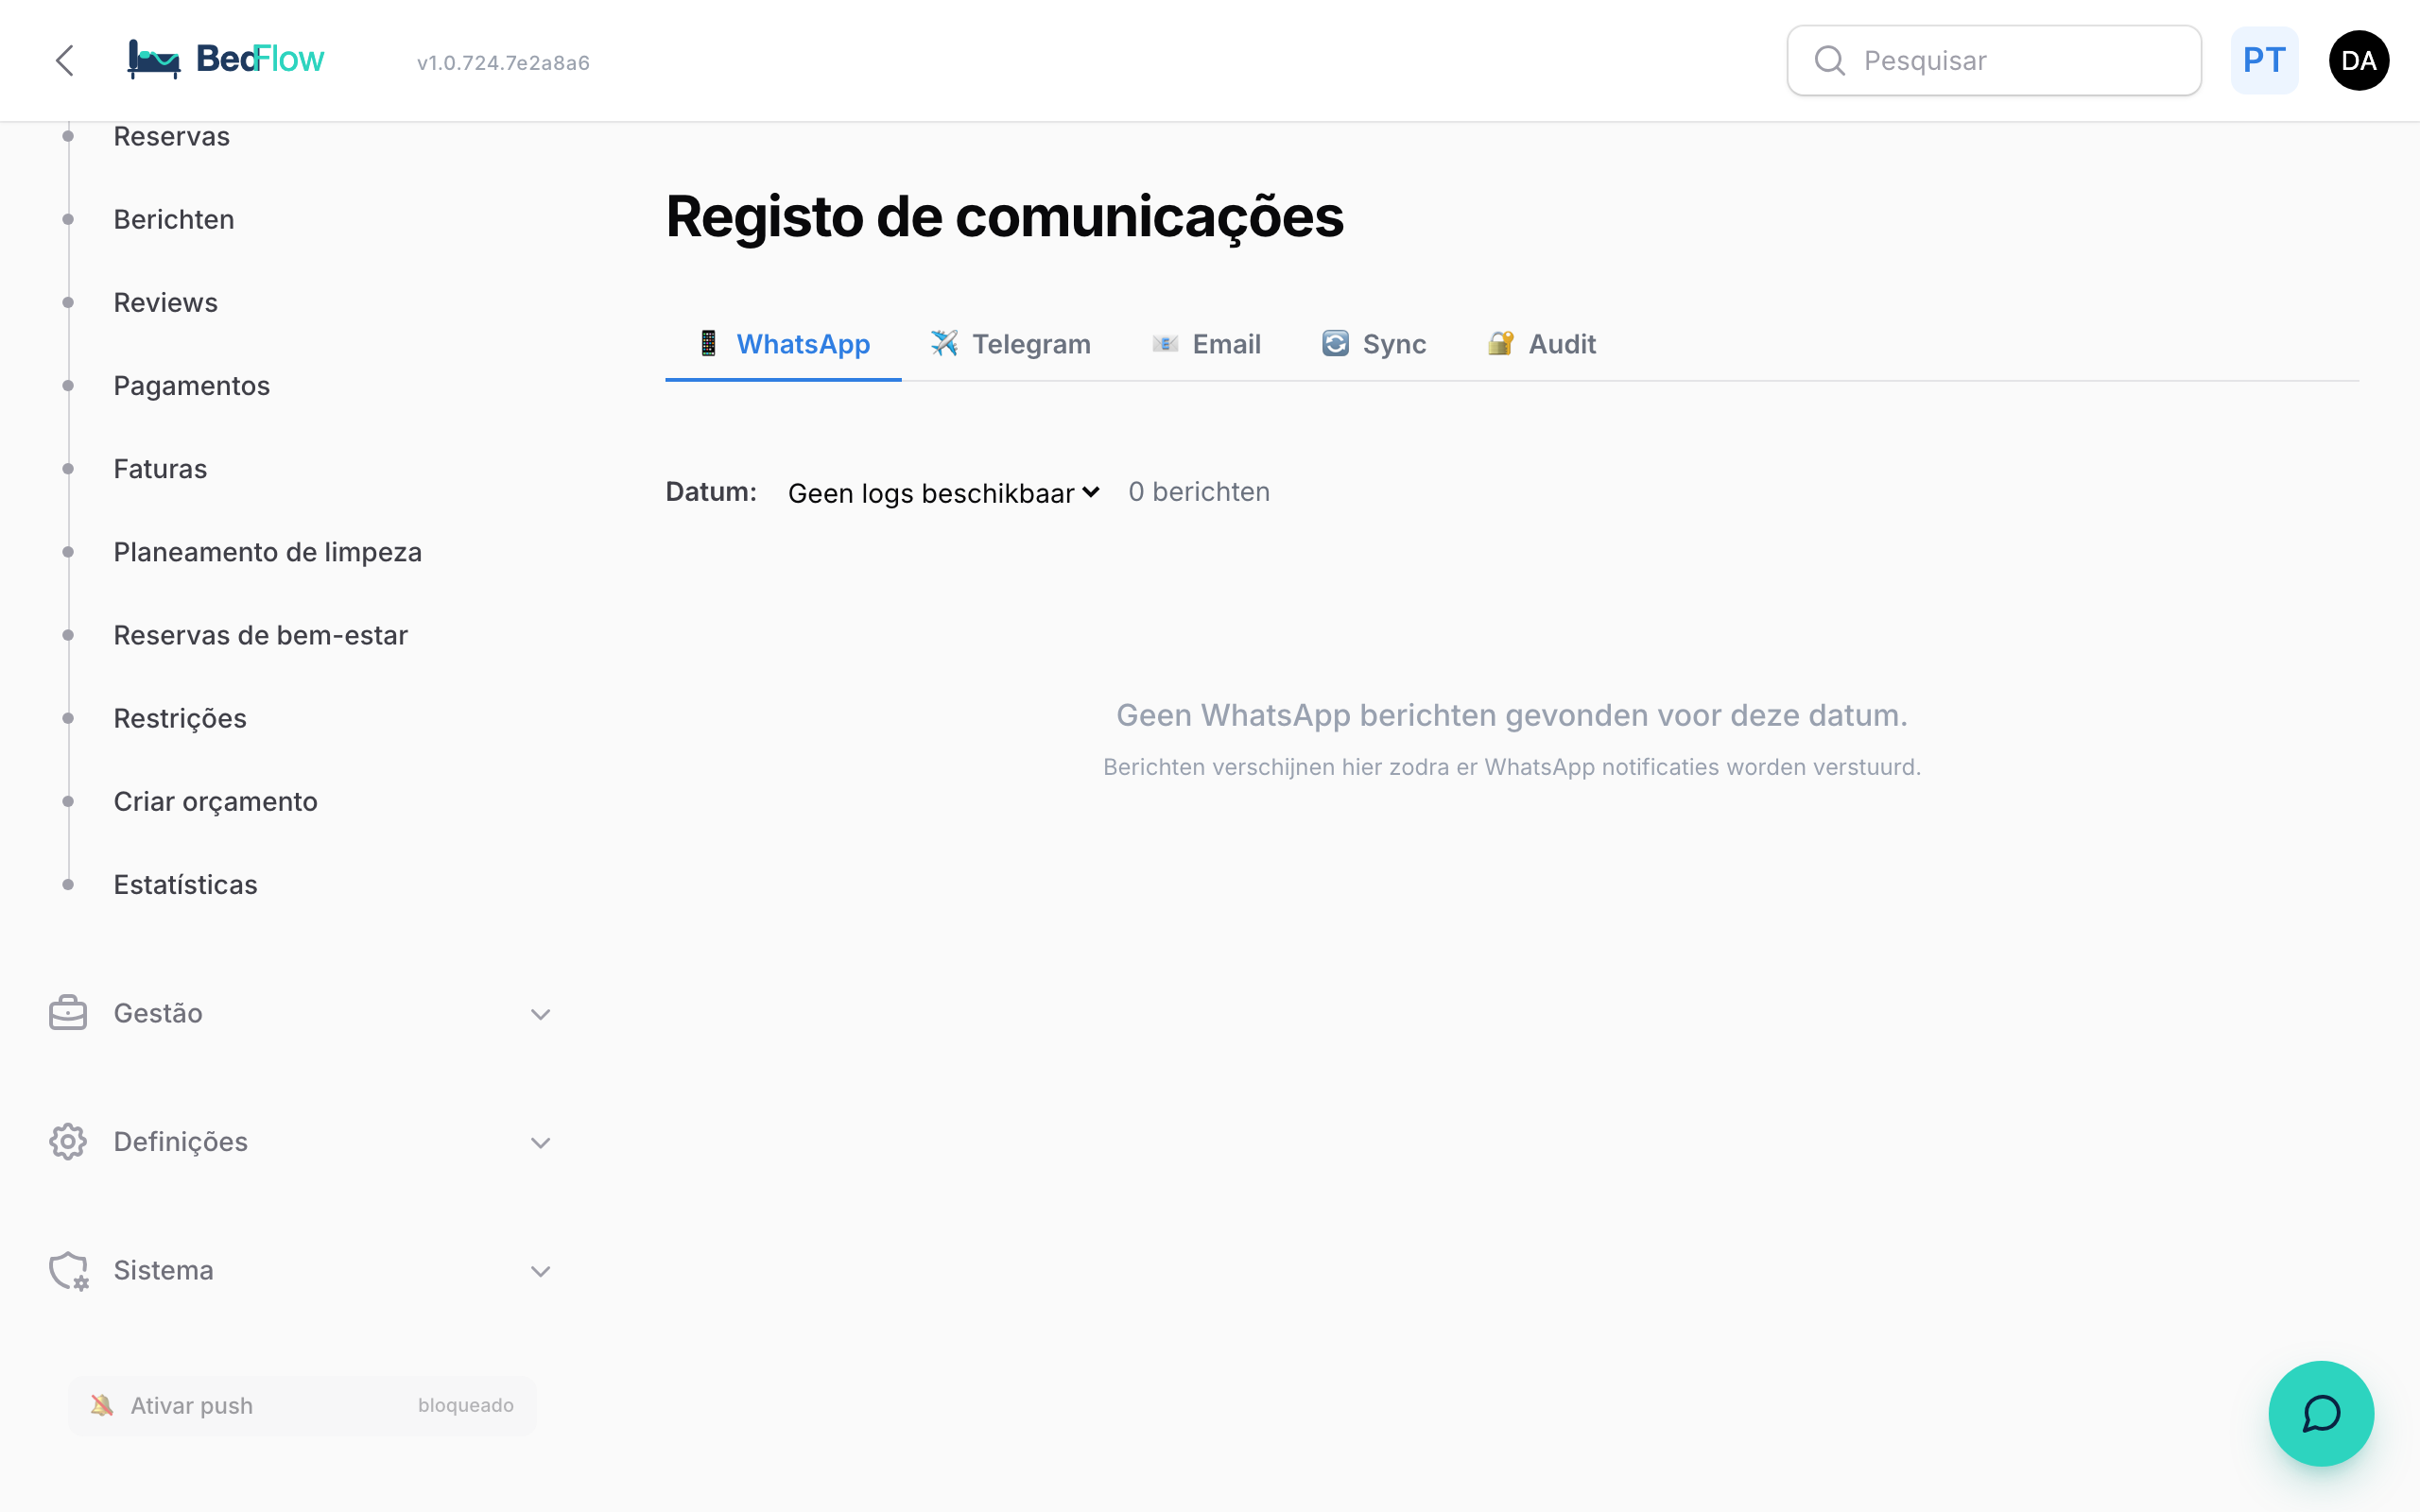Click the BedFlow logo
Image resolution: width=2420 pixels, height=1512 pixels.
click(225, 60)
